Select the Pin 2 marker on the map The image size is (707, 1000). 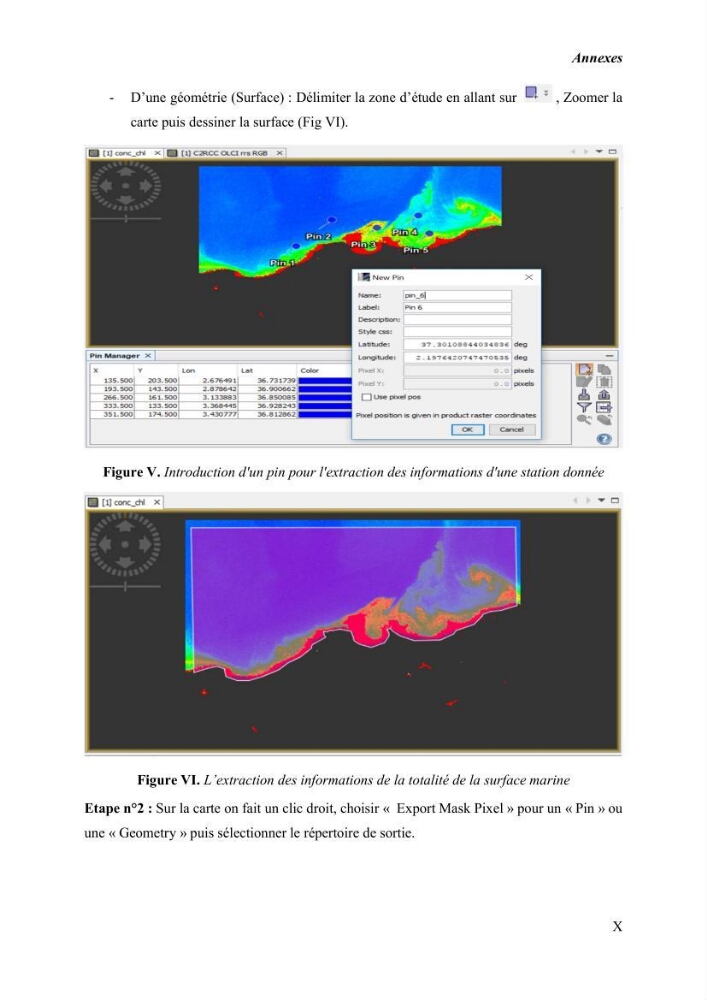point(332,220)
